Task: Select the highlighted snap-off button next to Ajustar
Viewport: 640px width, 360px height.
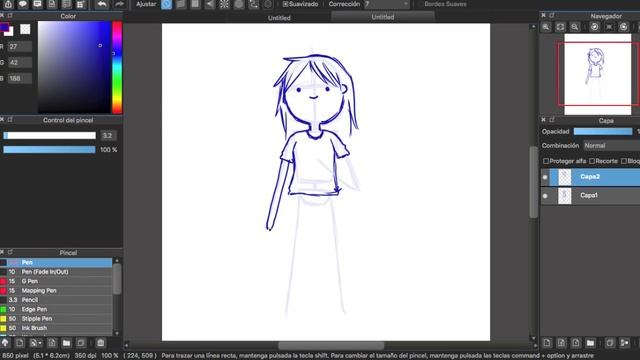Action: click(167, 4)
